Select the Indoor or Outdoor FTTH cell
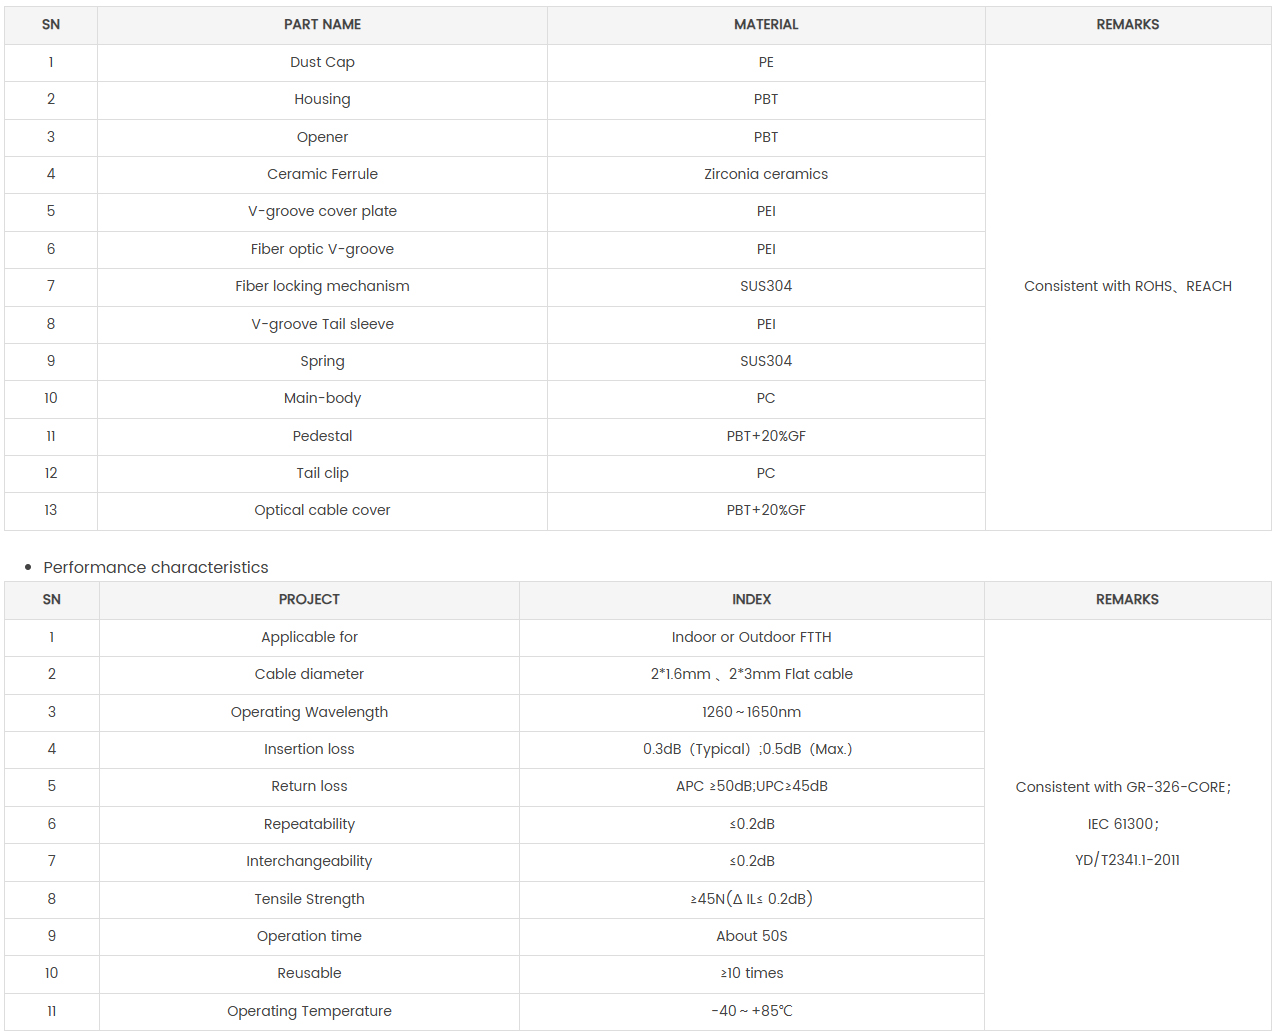The height and width of the screenshot is (1036, 1275). tap(751, 637)
